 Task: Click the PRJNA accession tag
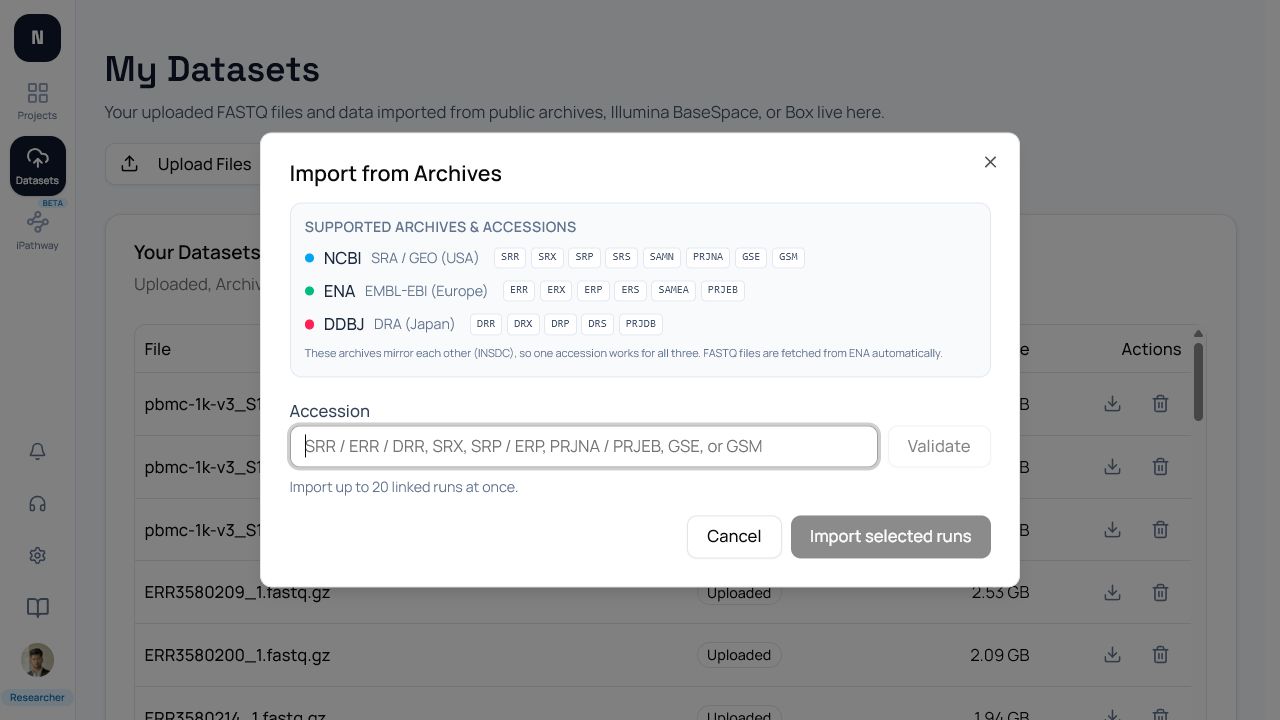click(x=708, y=257)
